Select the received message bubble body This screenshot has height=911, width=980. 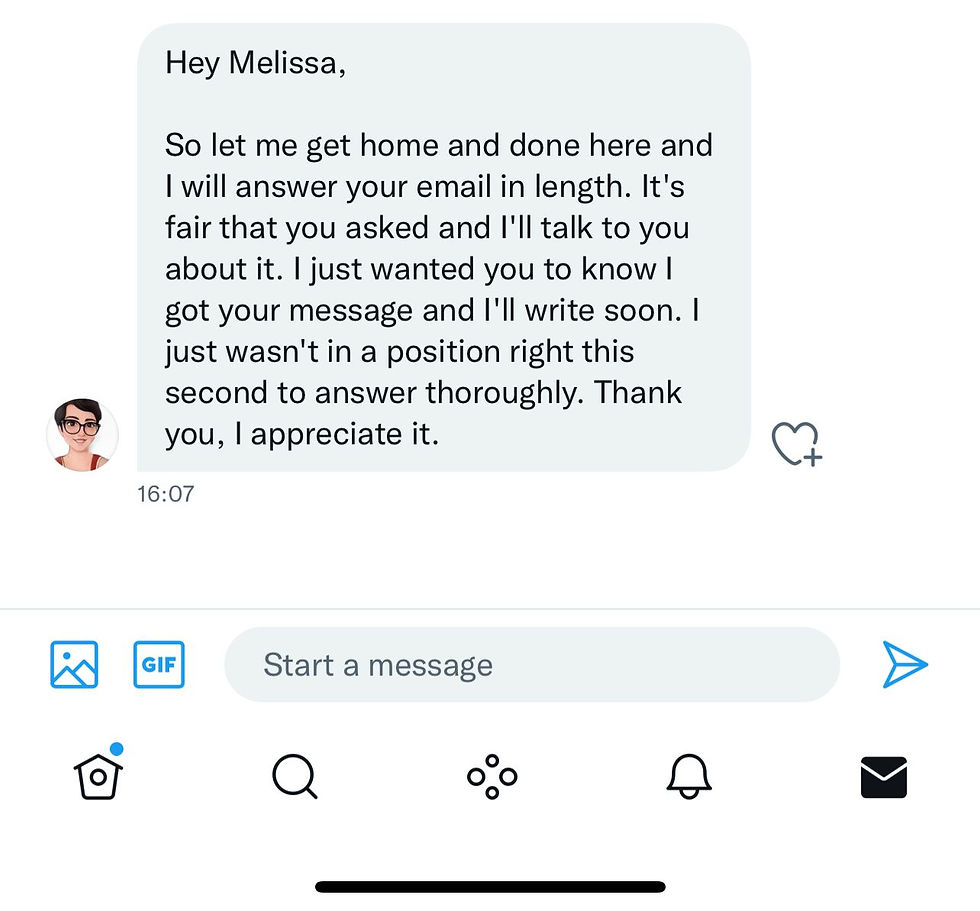coord(444,247)
